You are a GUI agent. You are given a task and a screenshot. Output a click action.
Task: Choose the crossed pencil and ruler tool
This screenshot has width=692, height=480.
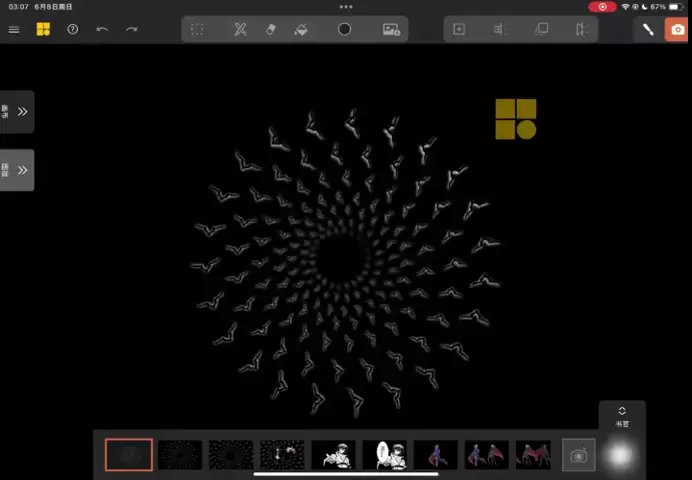[241, 30]
